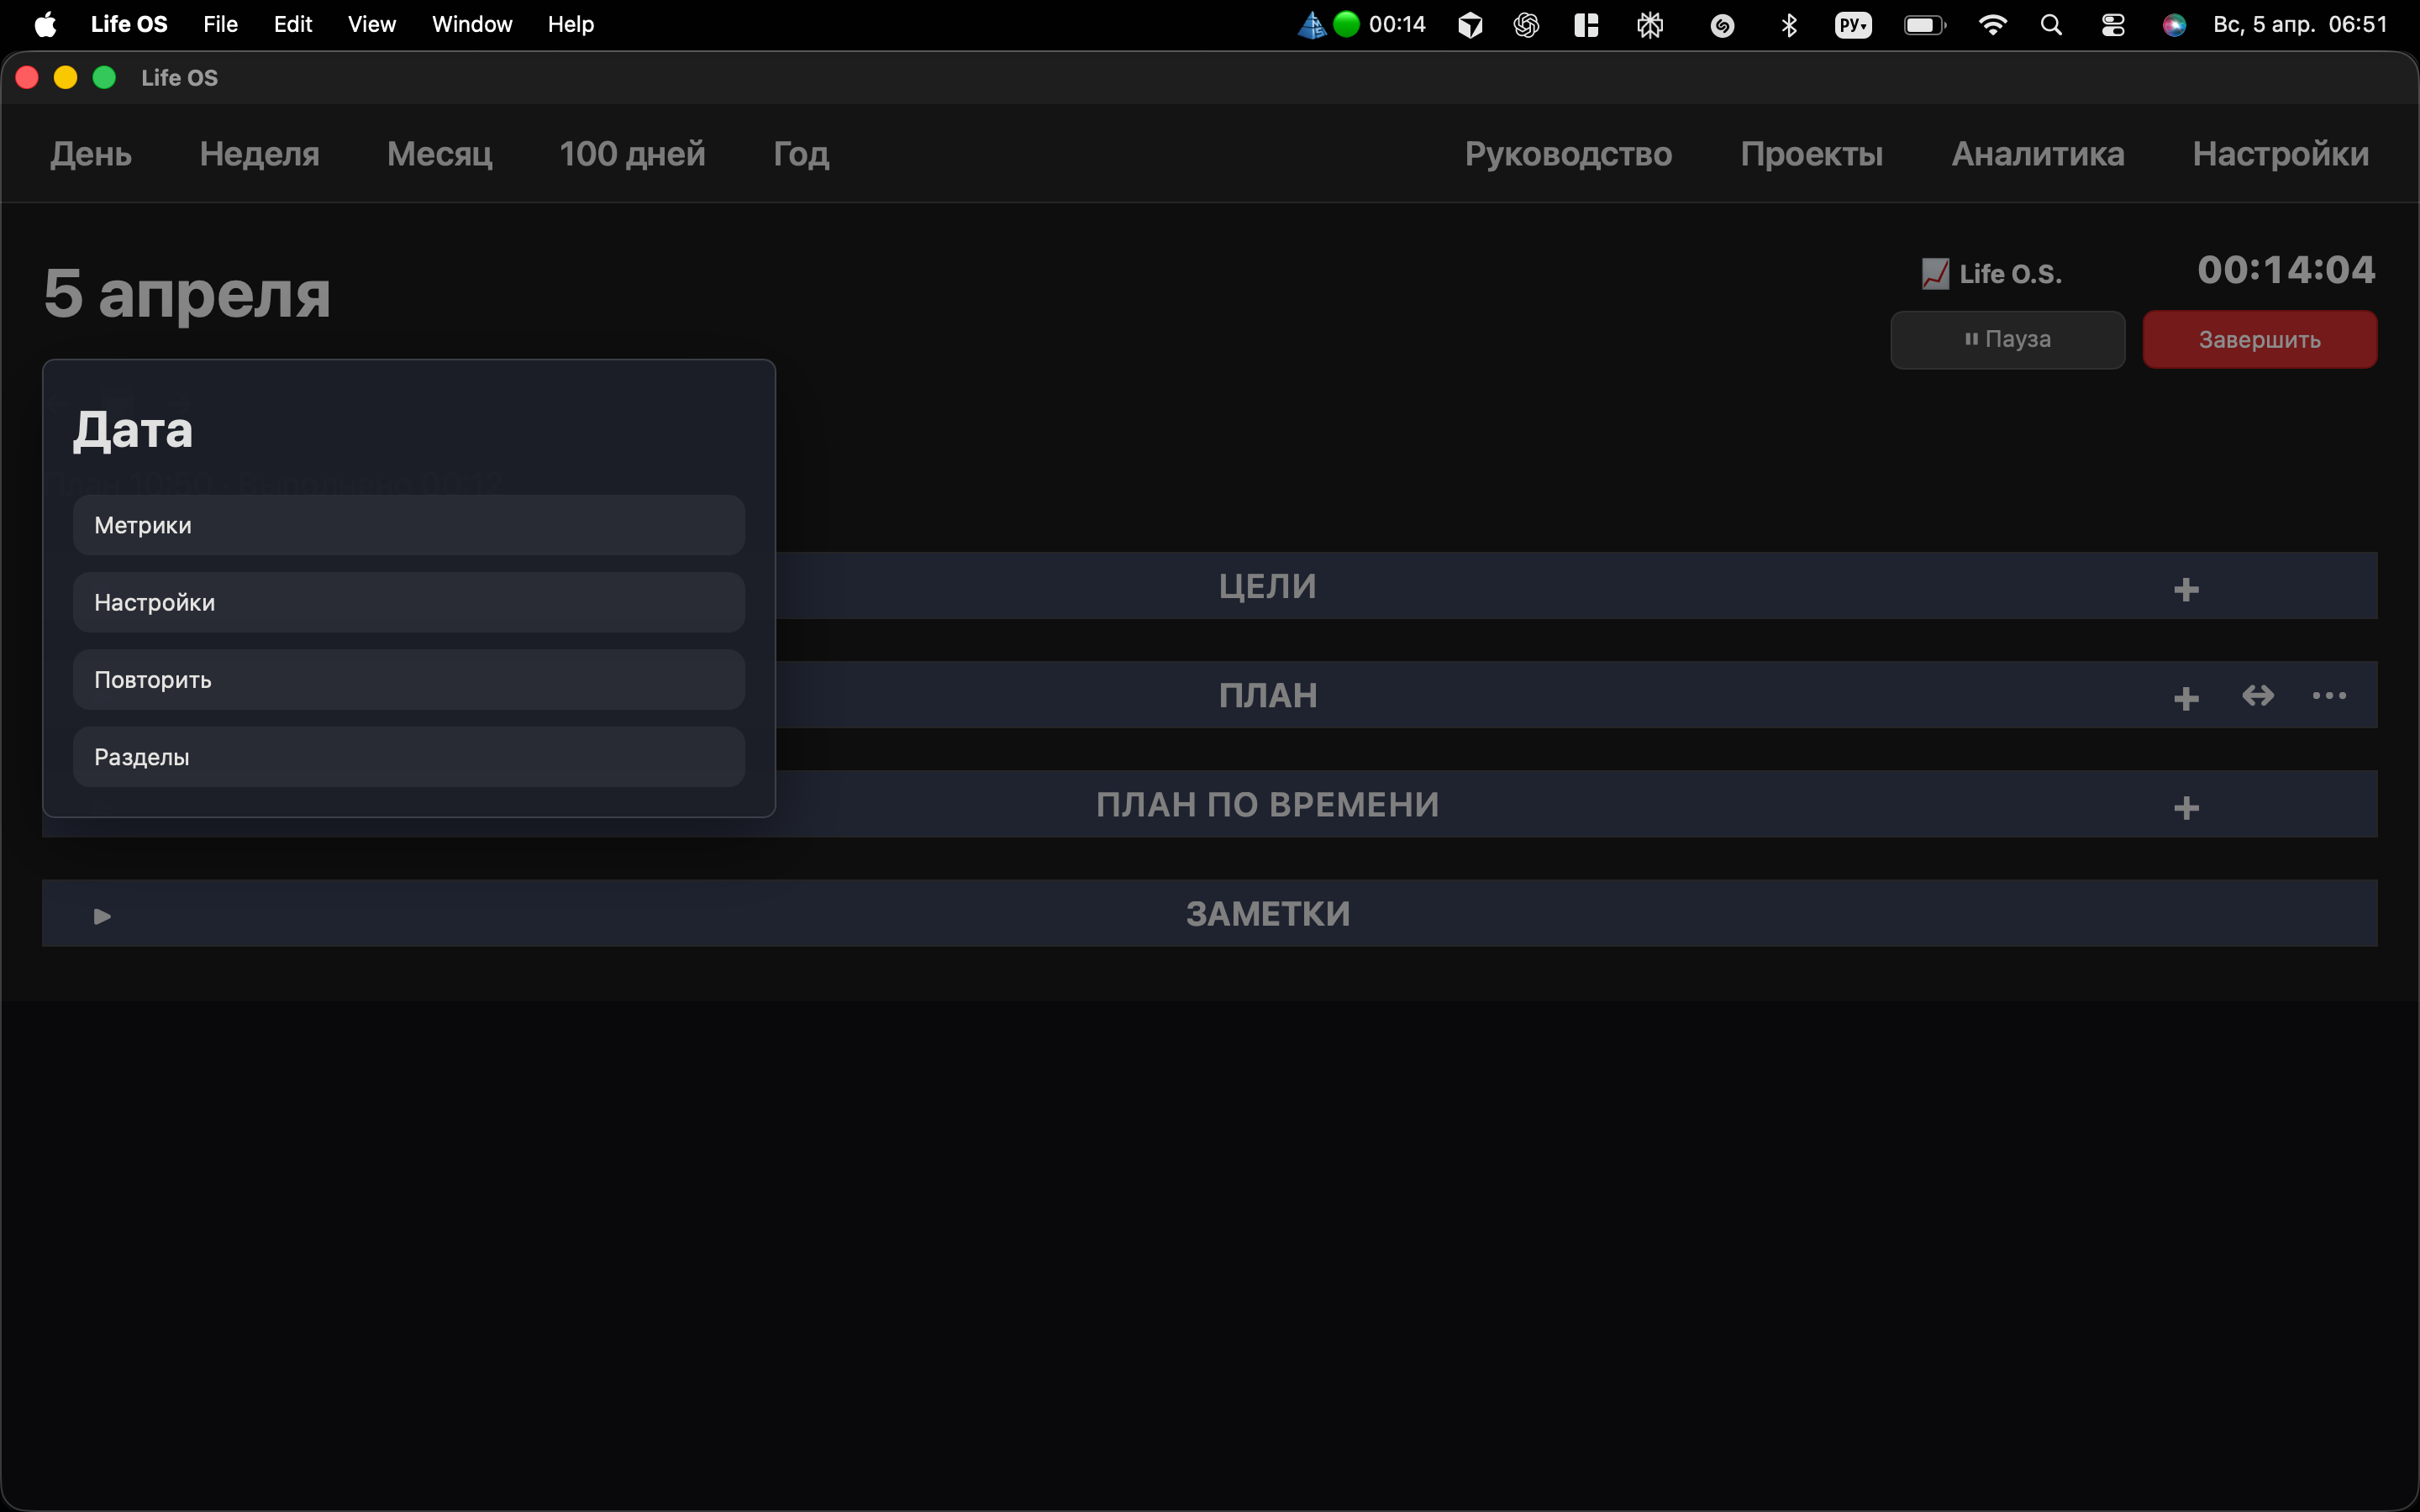2420x1512 pixels.
Task: Click the date and time Вс, 5 апр. 06:51
Action: tap(2300, 24)
